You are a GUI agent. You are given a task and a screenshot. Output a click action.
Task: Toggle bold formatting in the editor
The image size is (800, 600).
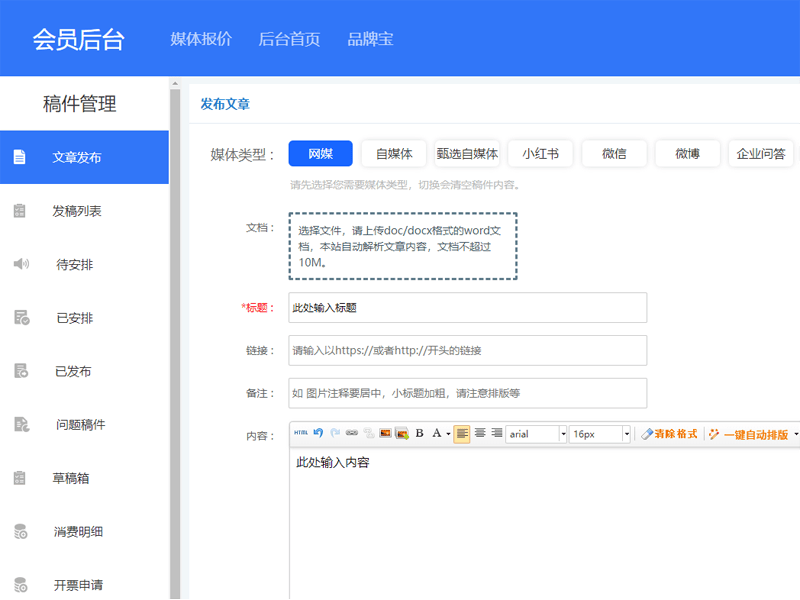point(418,434)
